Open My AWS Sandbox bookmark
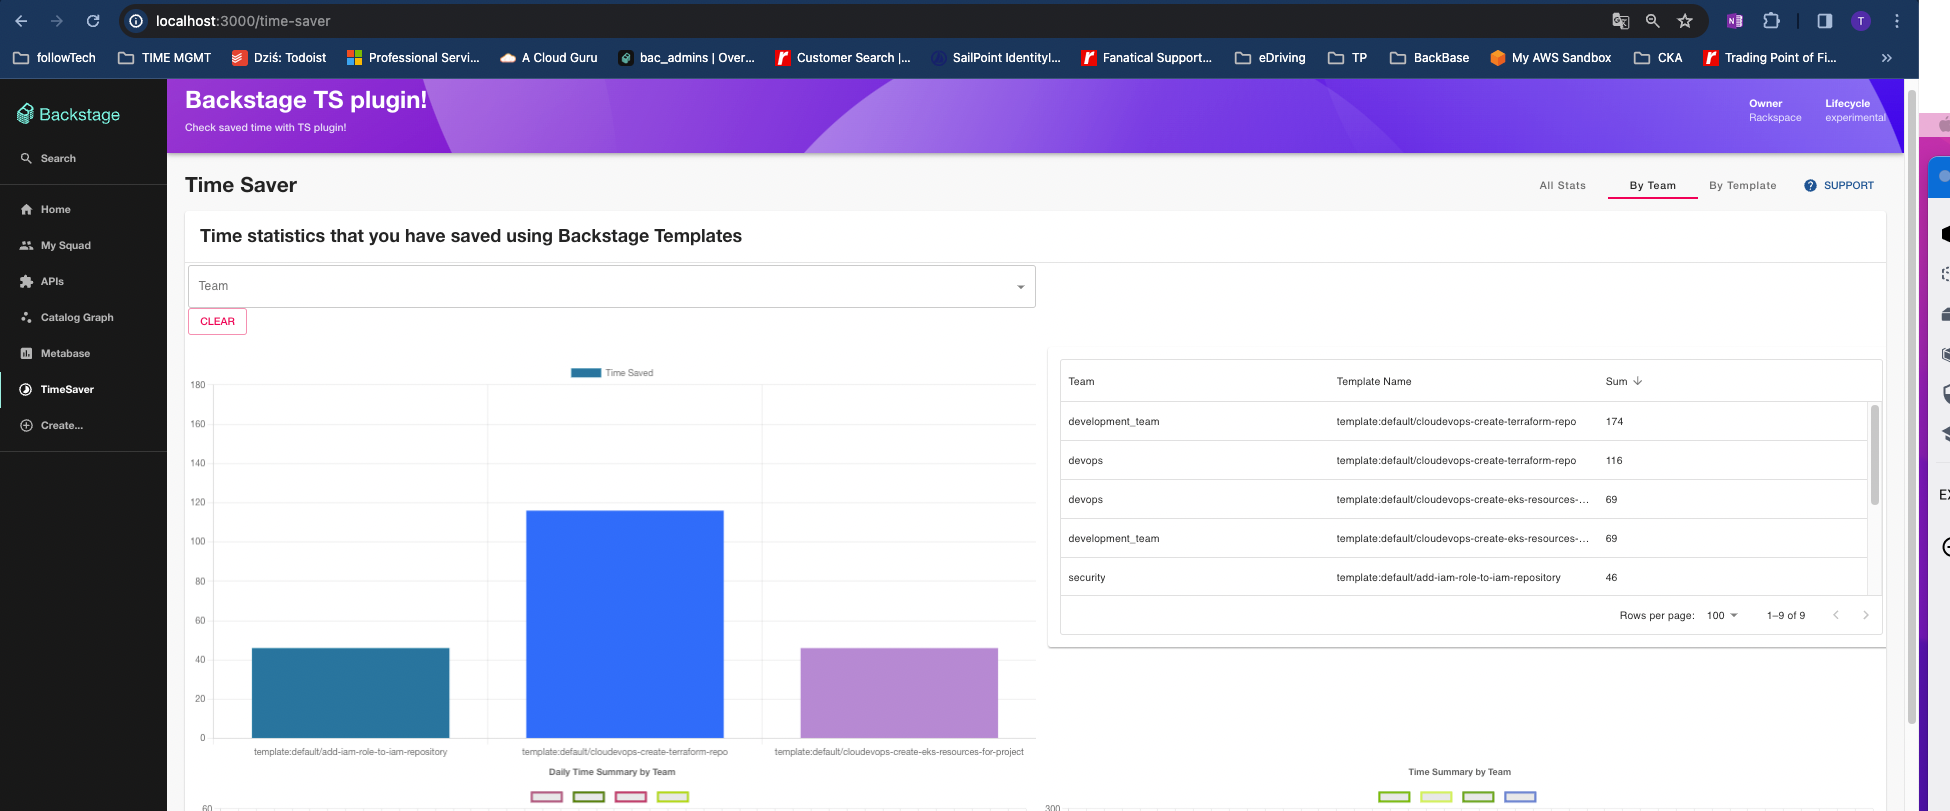Screen dimensions: 1950x811 [1551, 58]
